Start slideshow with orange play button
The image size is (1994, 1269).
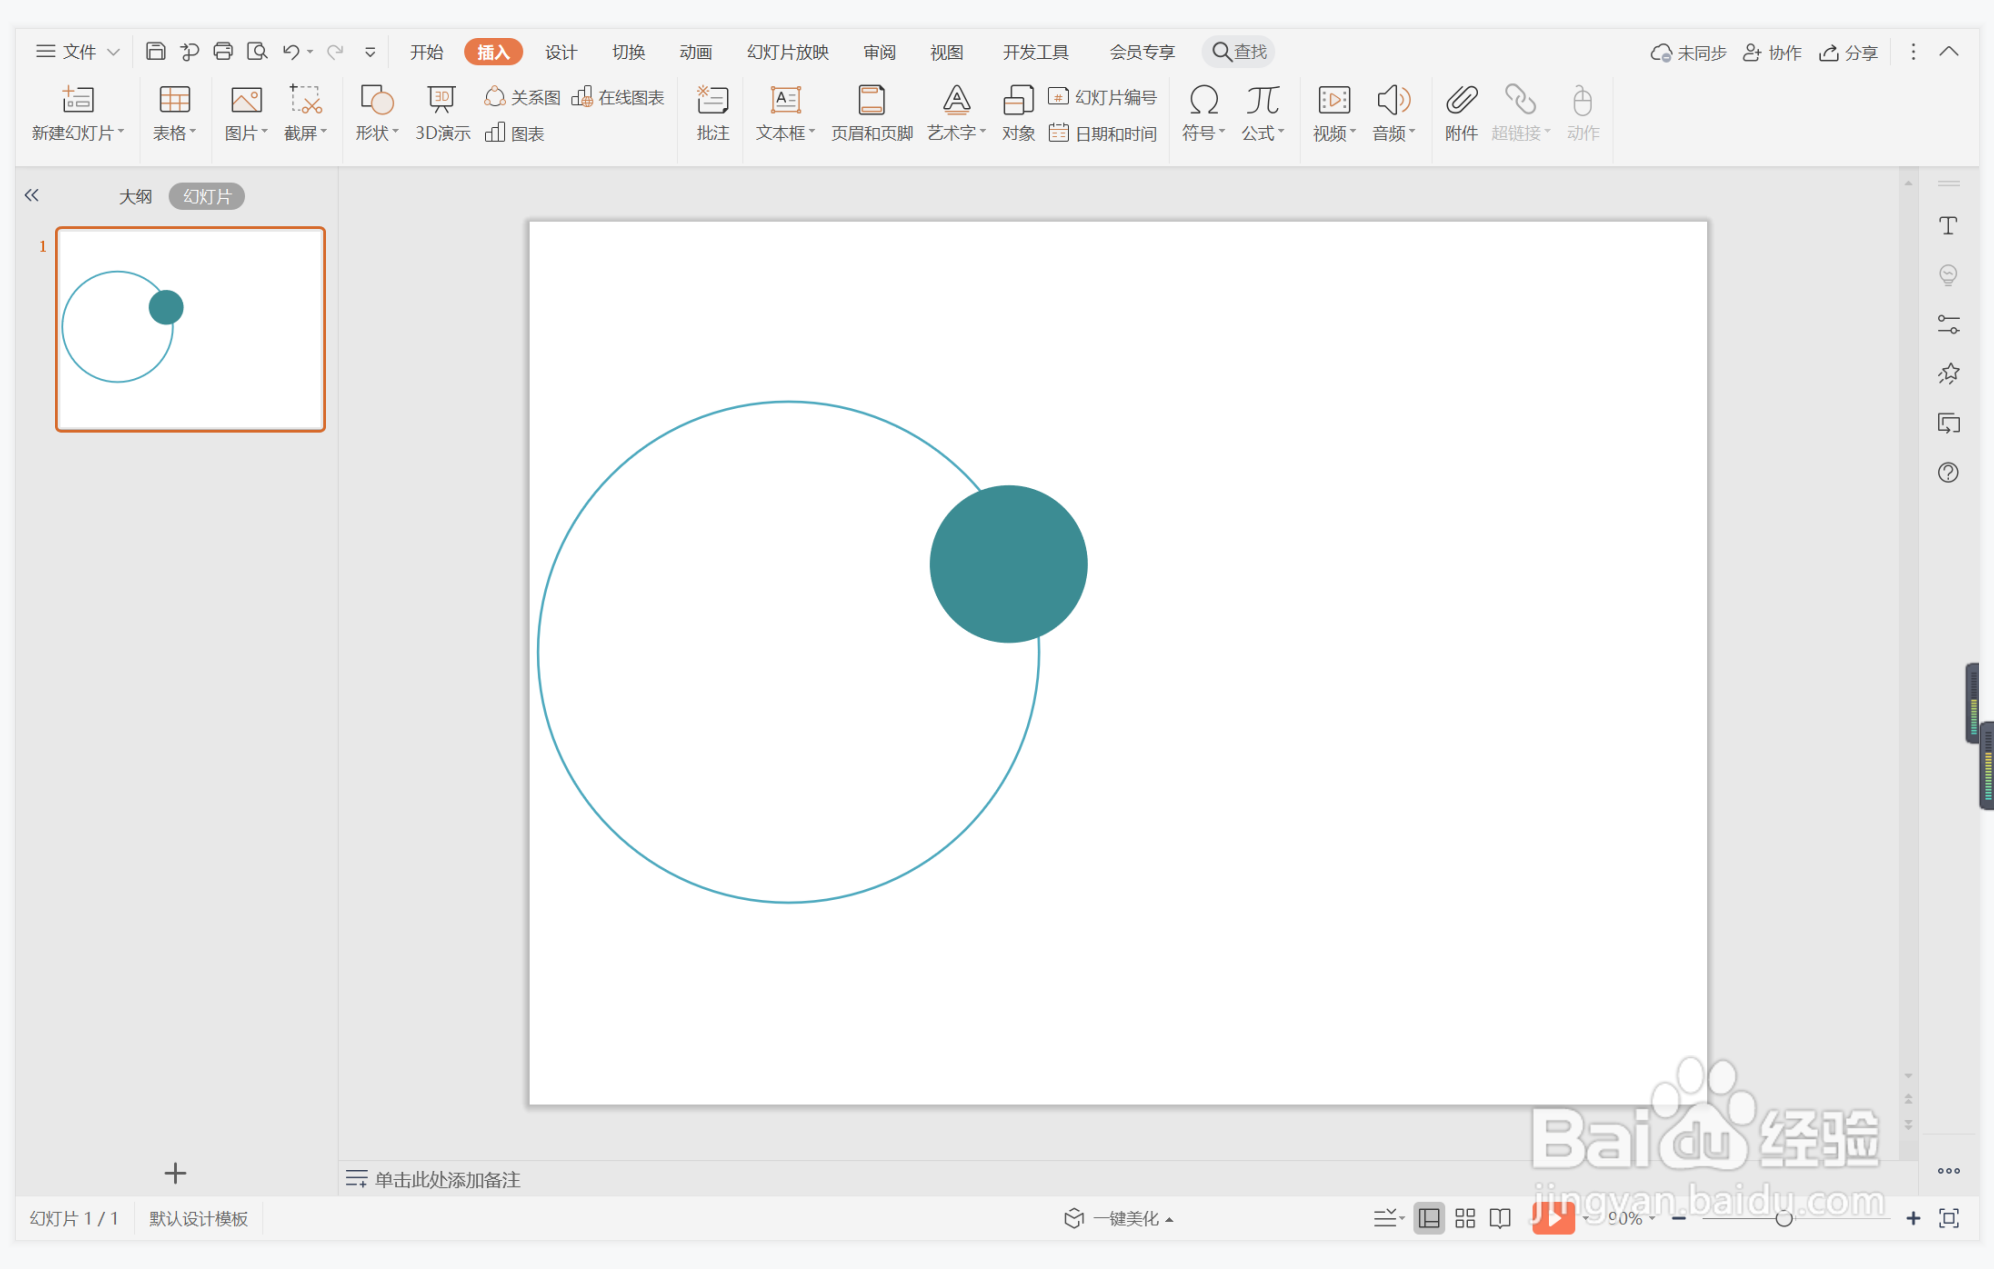1552,1217
